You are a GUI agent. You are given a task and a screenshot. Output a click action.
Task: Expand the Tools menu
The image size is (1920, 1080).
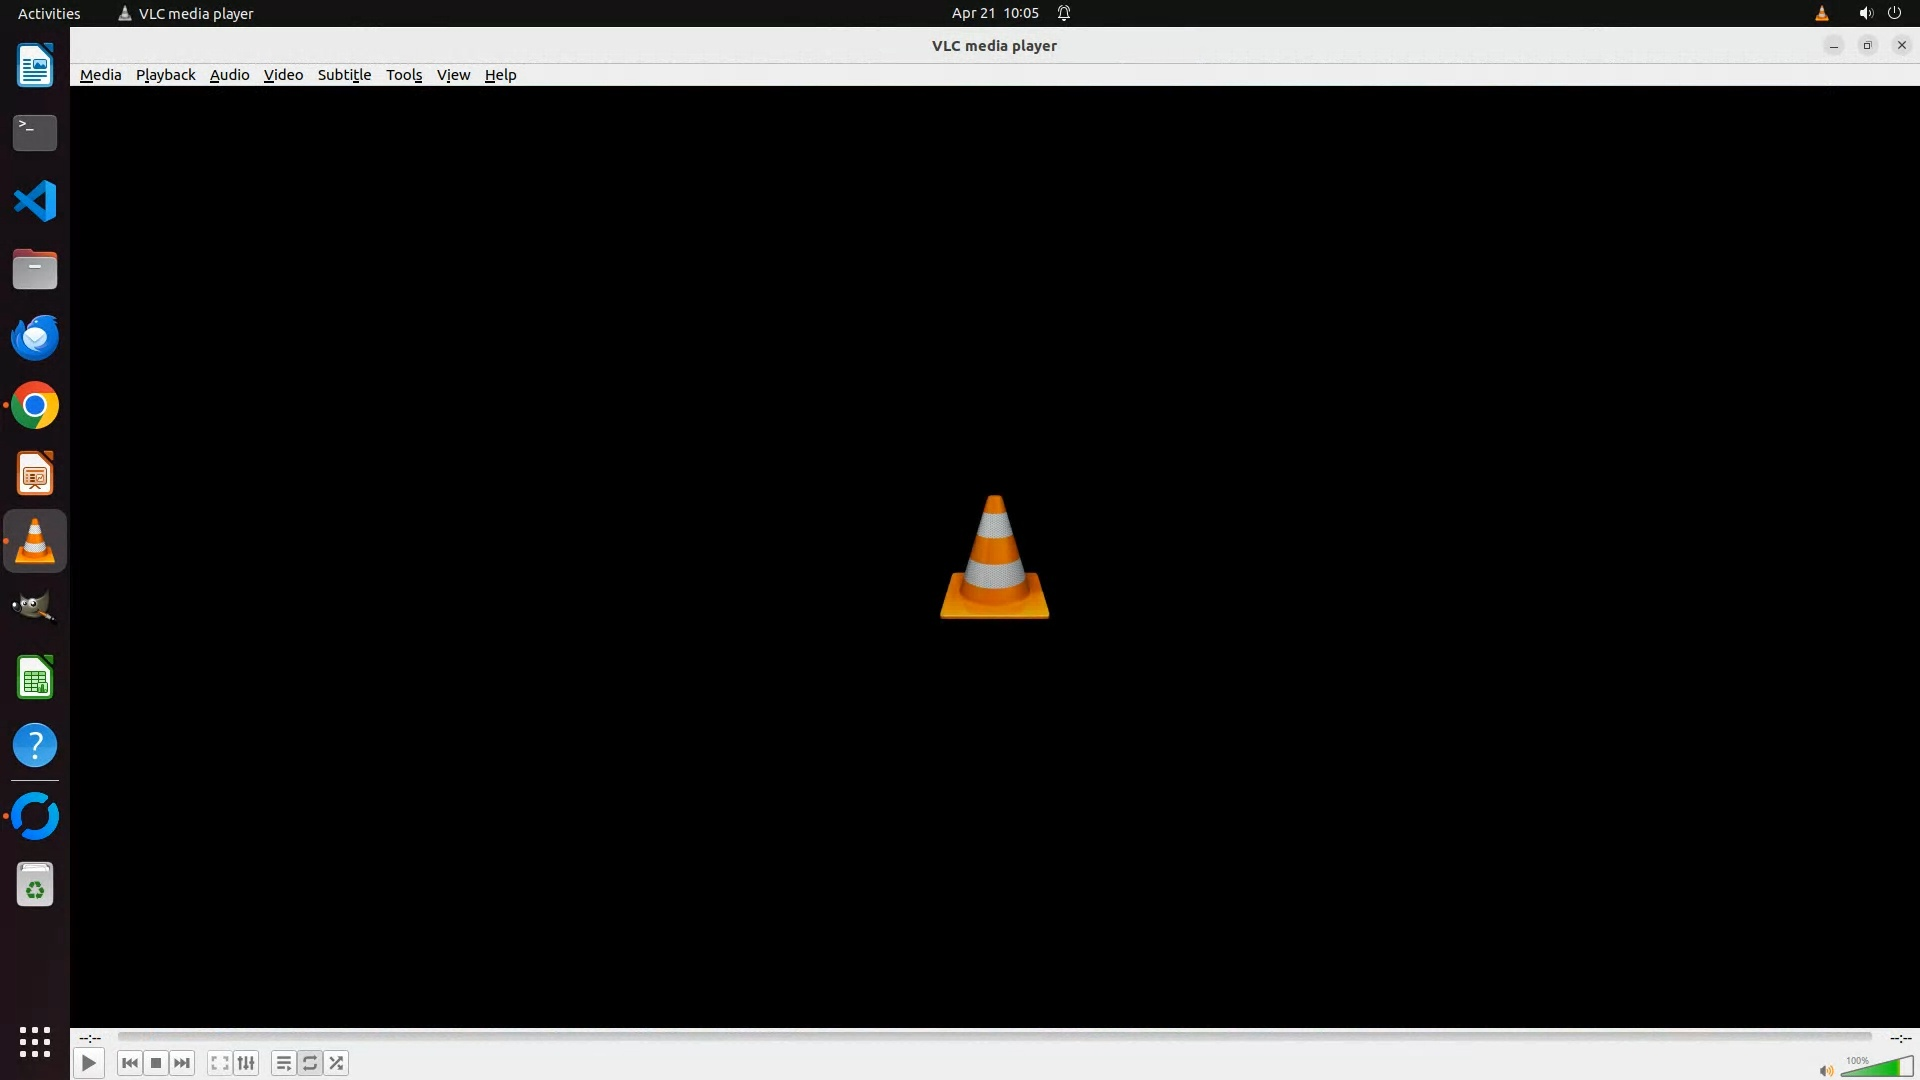[404, 75]
